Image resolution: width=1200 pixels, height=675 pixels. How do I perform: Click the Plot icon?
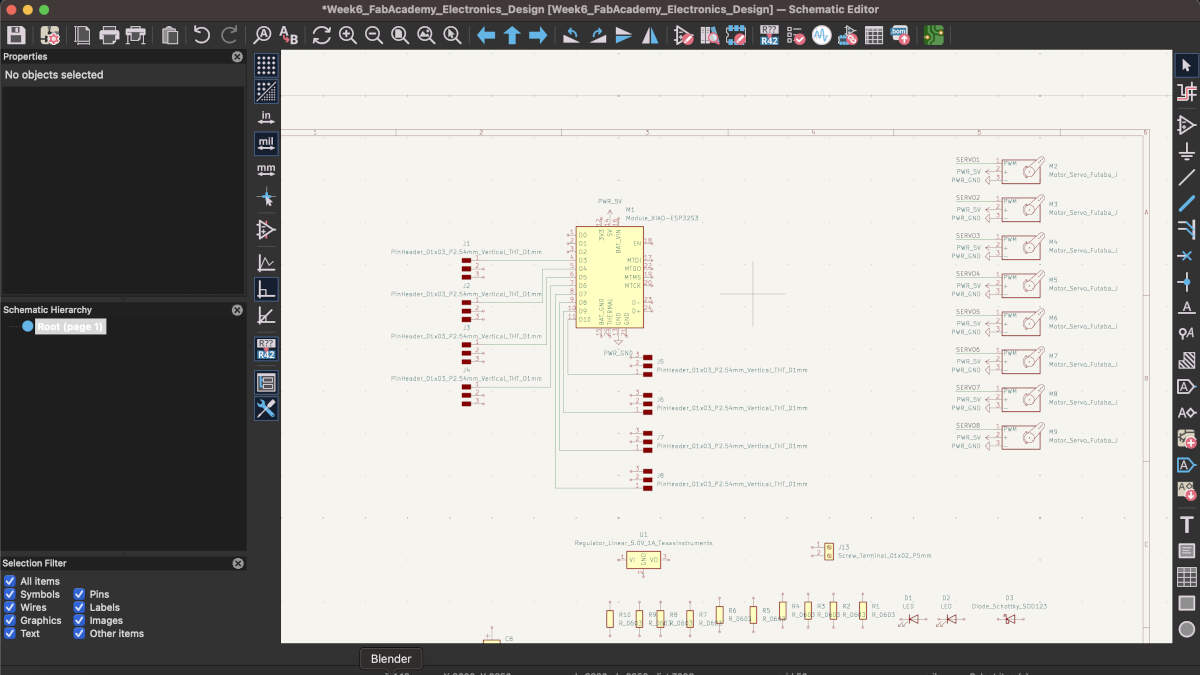(136, 35)
